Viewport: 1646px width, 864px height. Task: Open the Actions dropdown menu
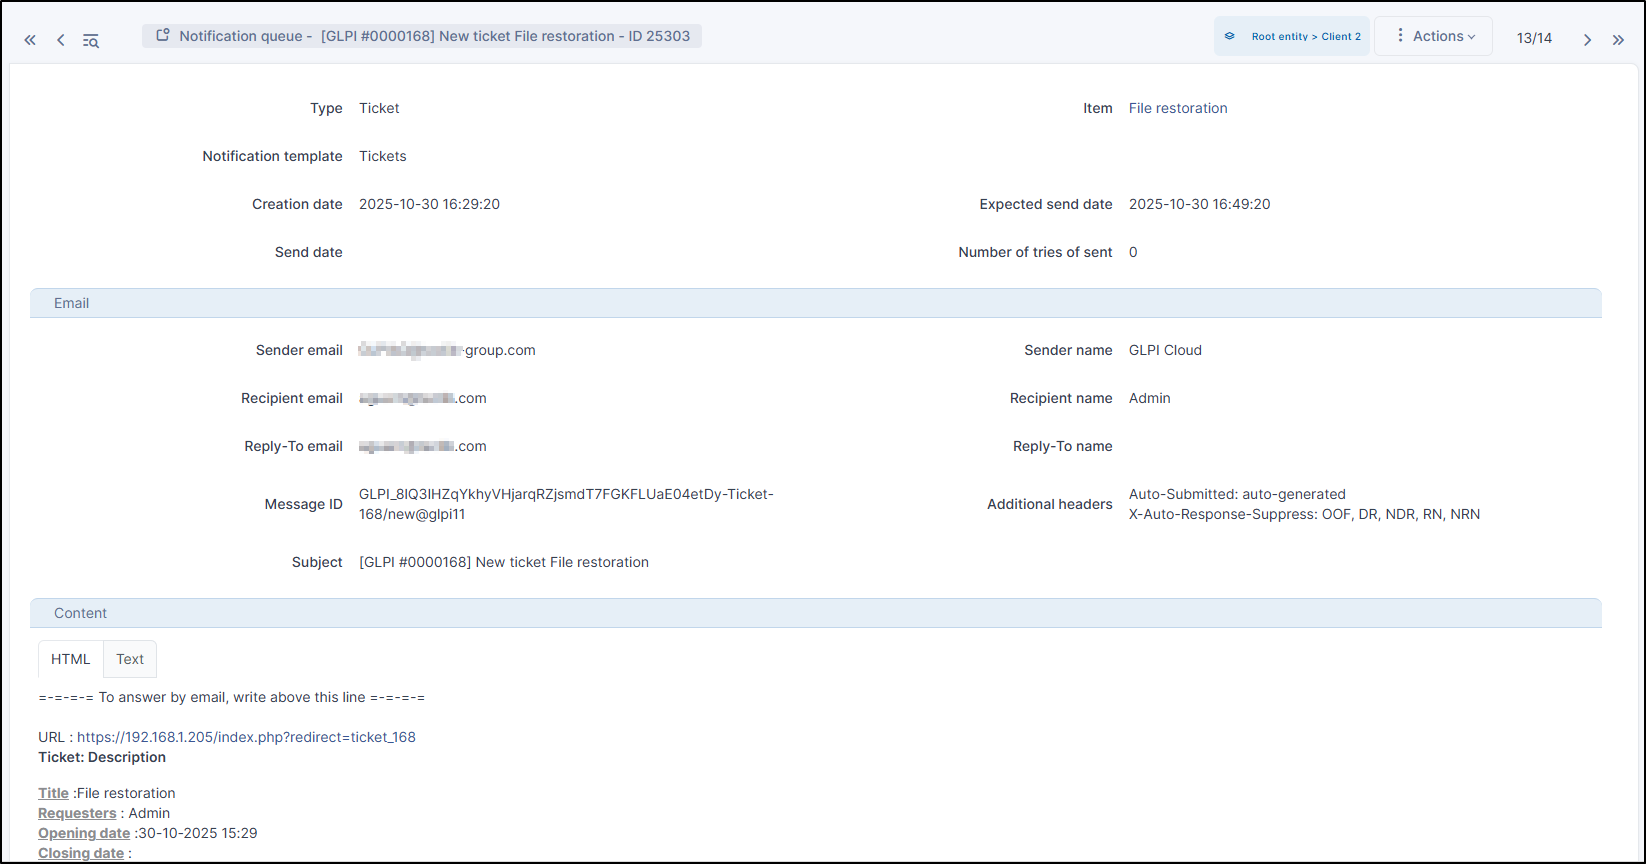(1434, 36)
